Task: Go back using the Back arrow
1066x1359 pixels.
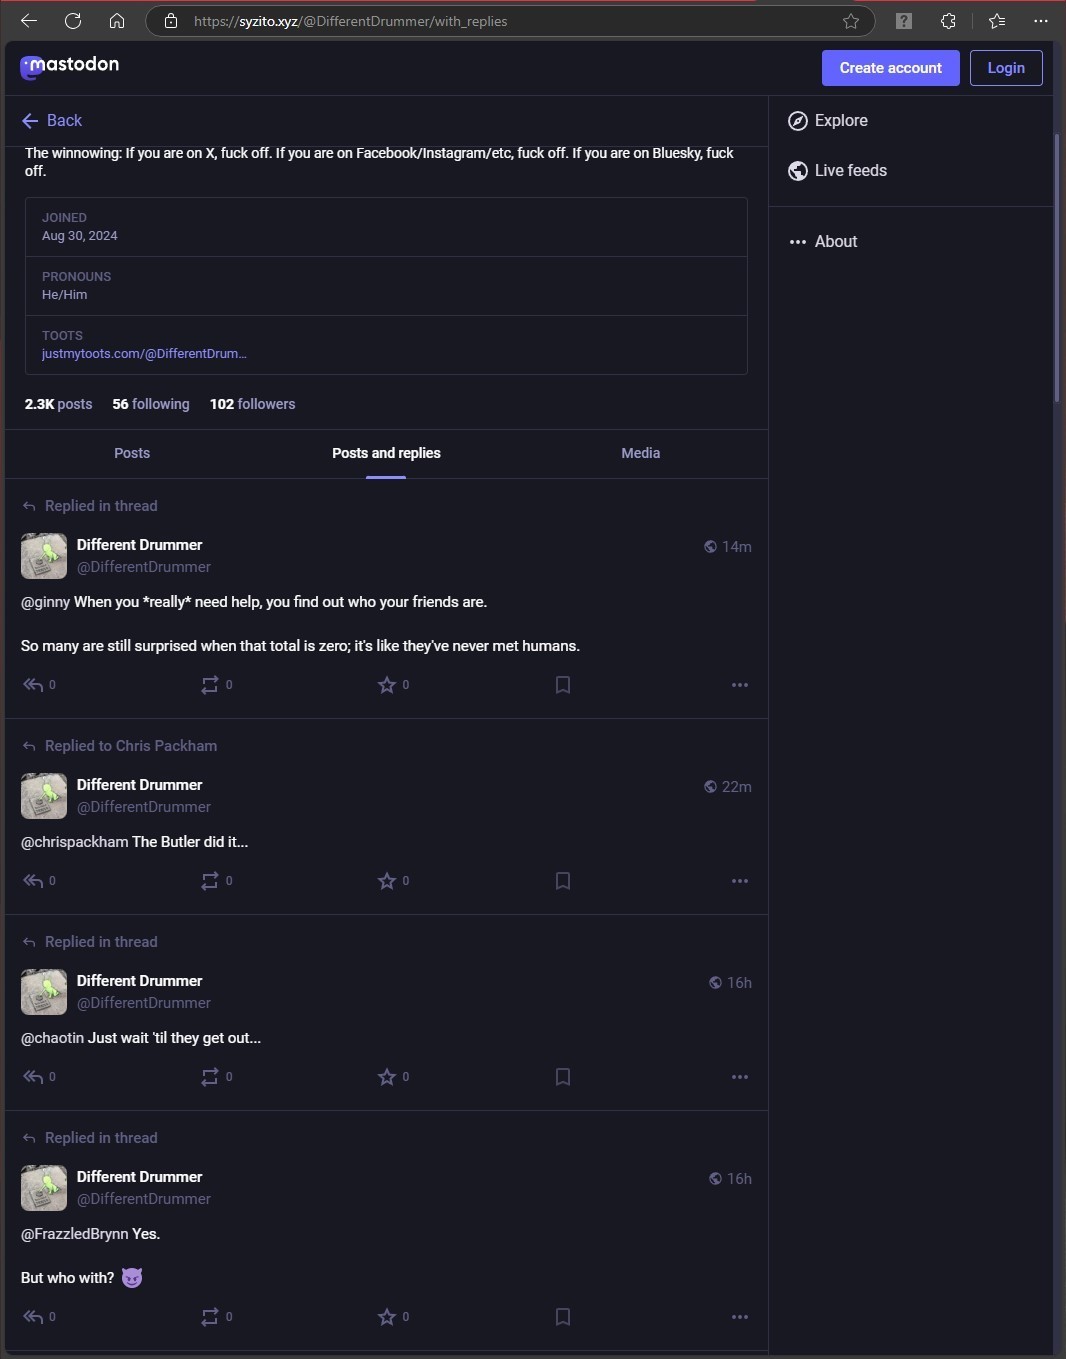Action: click(x=52, y=121)
